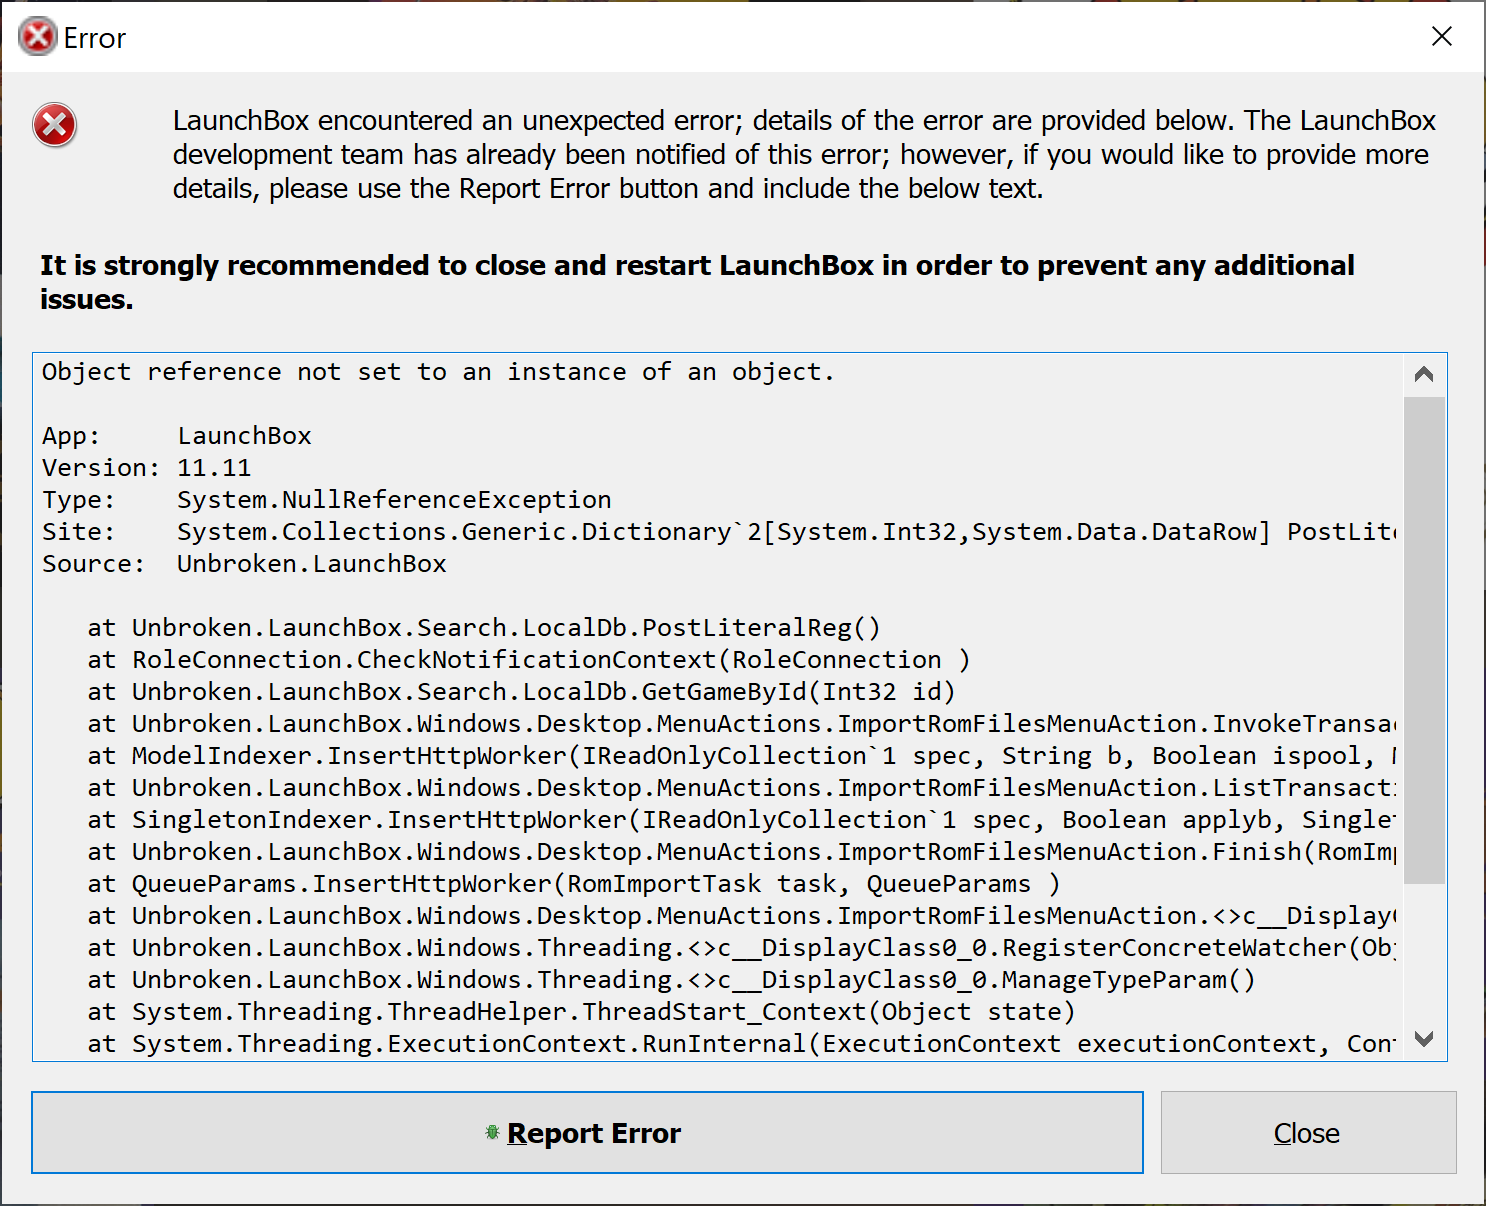This screenshot has height=1206, width=1486.
Task: Click the 'Source: Unbroken.LaunchBox' line
Action: (x=244, y=564)
